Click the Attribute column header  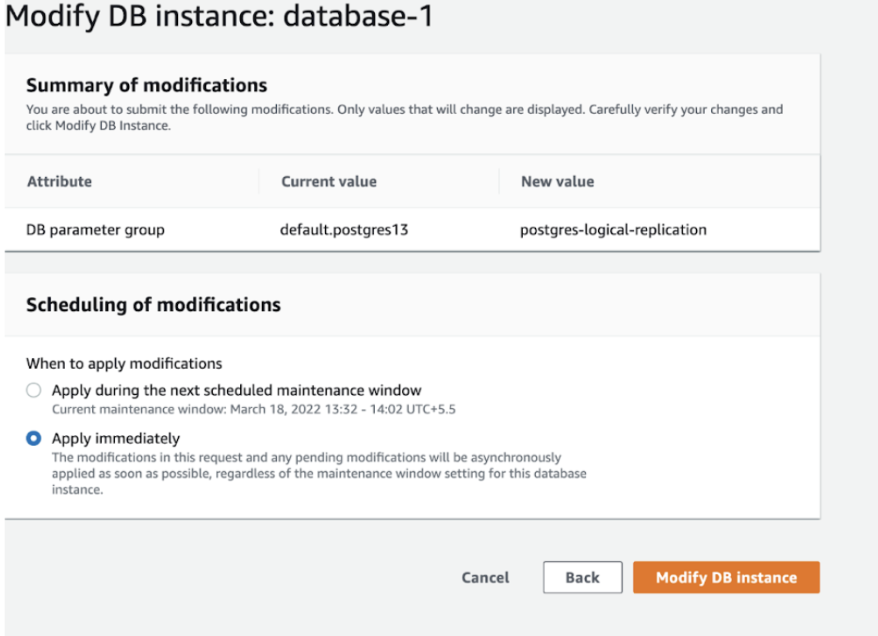click(59, 181)
